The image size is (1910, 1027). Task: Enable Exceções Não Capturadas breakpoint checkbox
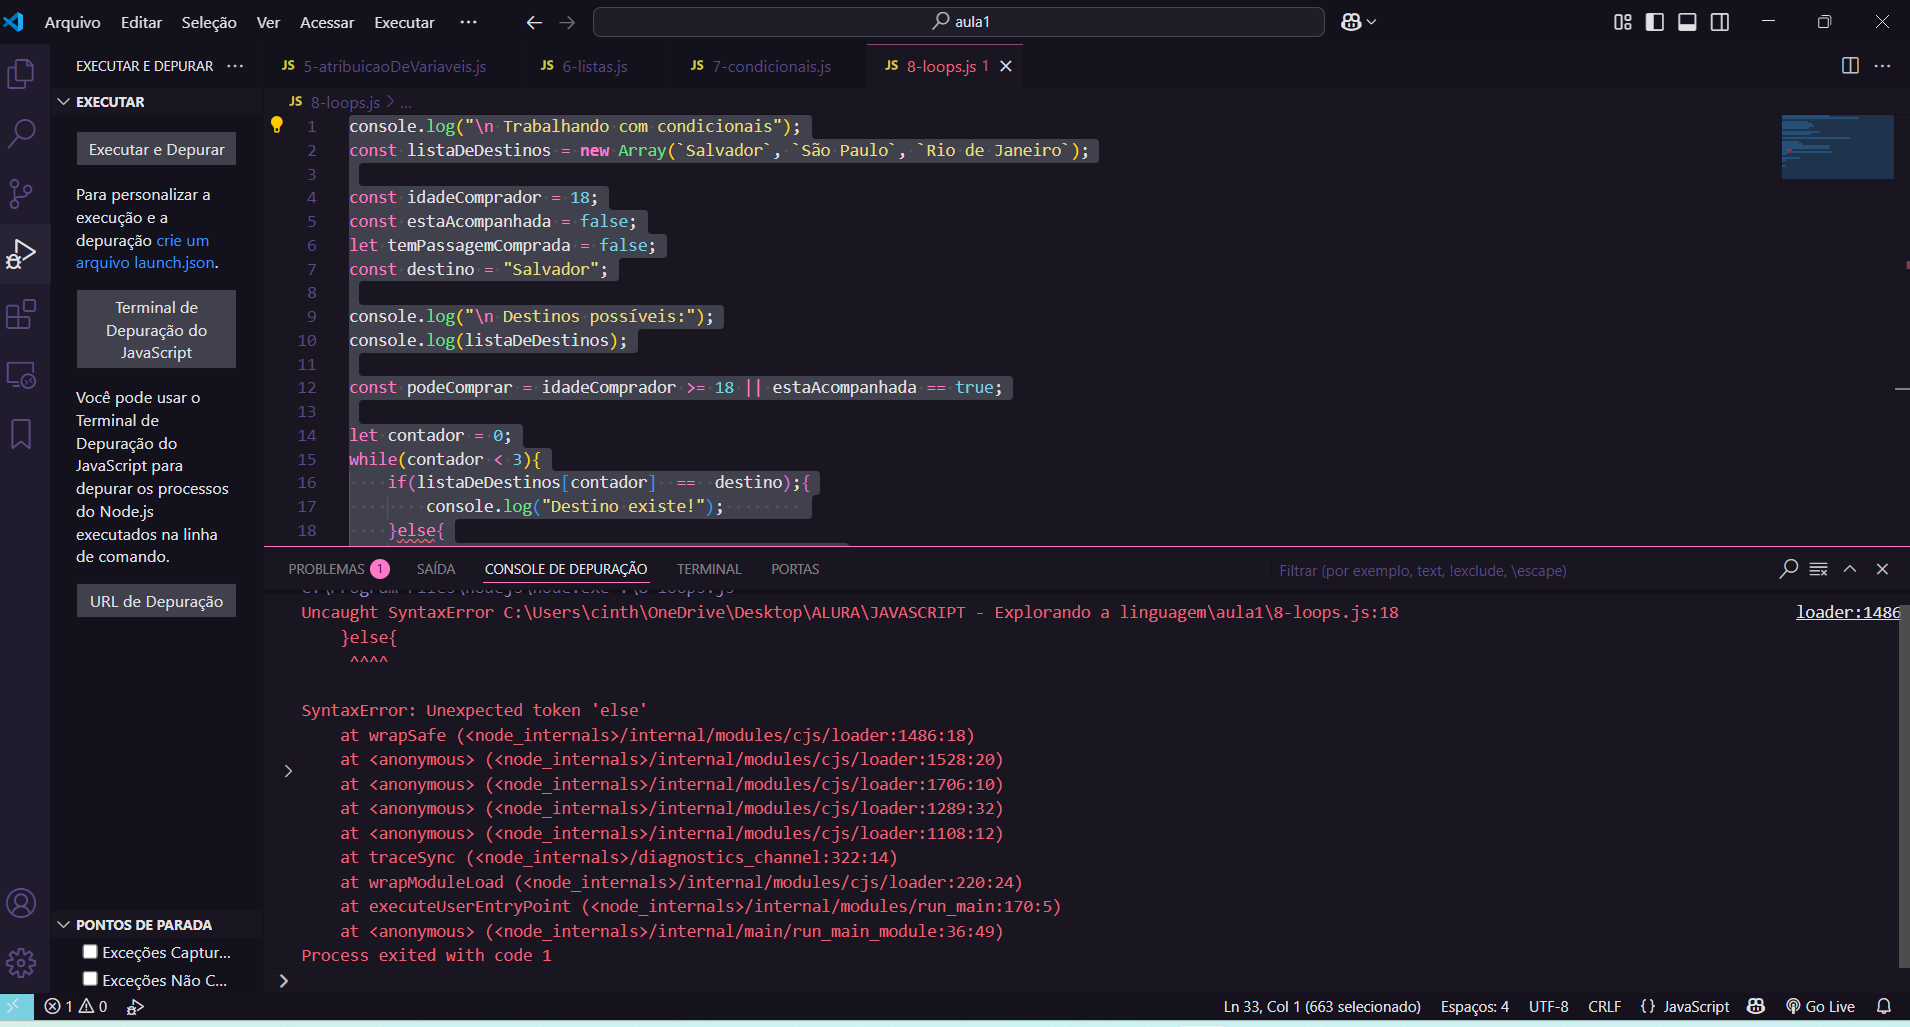[90, 979]
